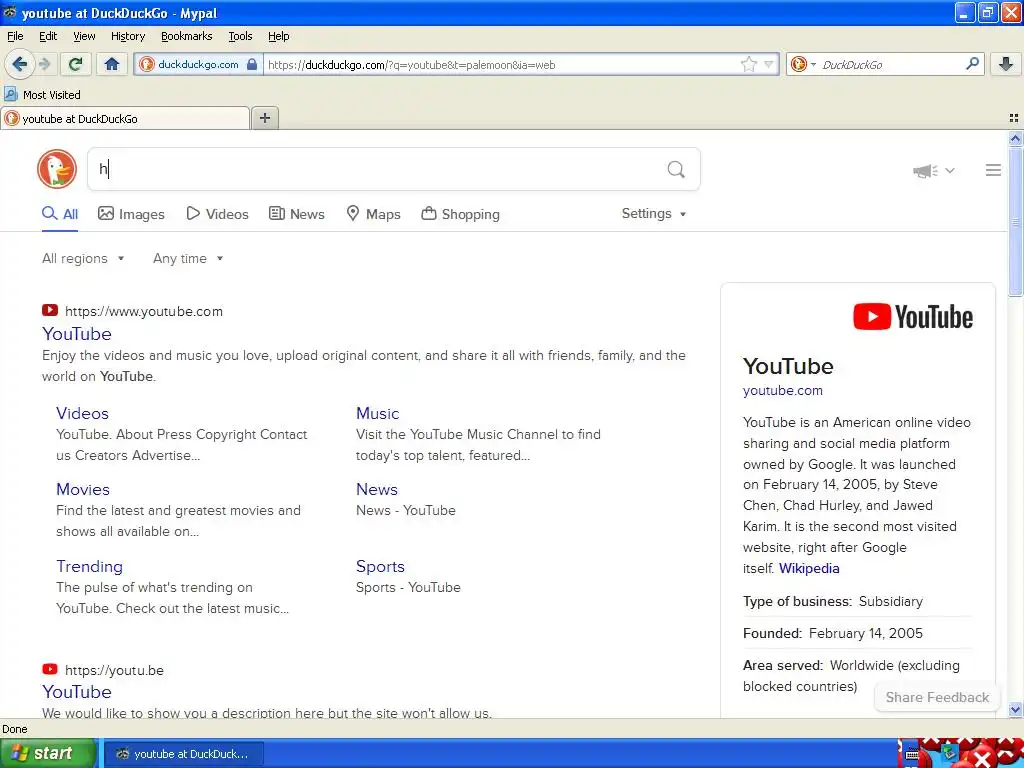The height and width of the screenshot is (768, 1024).
Task: Click the YouTube logo in the info panel
Action: click(912, 317)
